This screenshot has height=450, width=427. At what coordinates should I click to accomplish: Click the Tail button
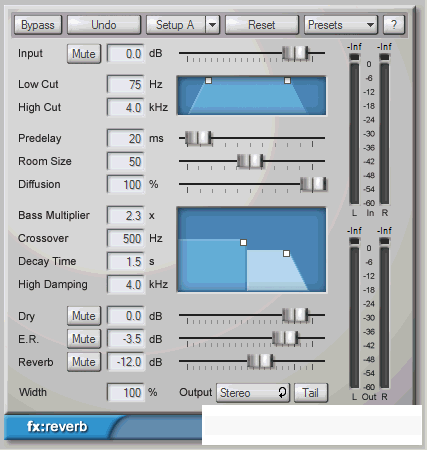click(311, 393)
